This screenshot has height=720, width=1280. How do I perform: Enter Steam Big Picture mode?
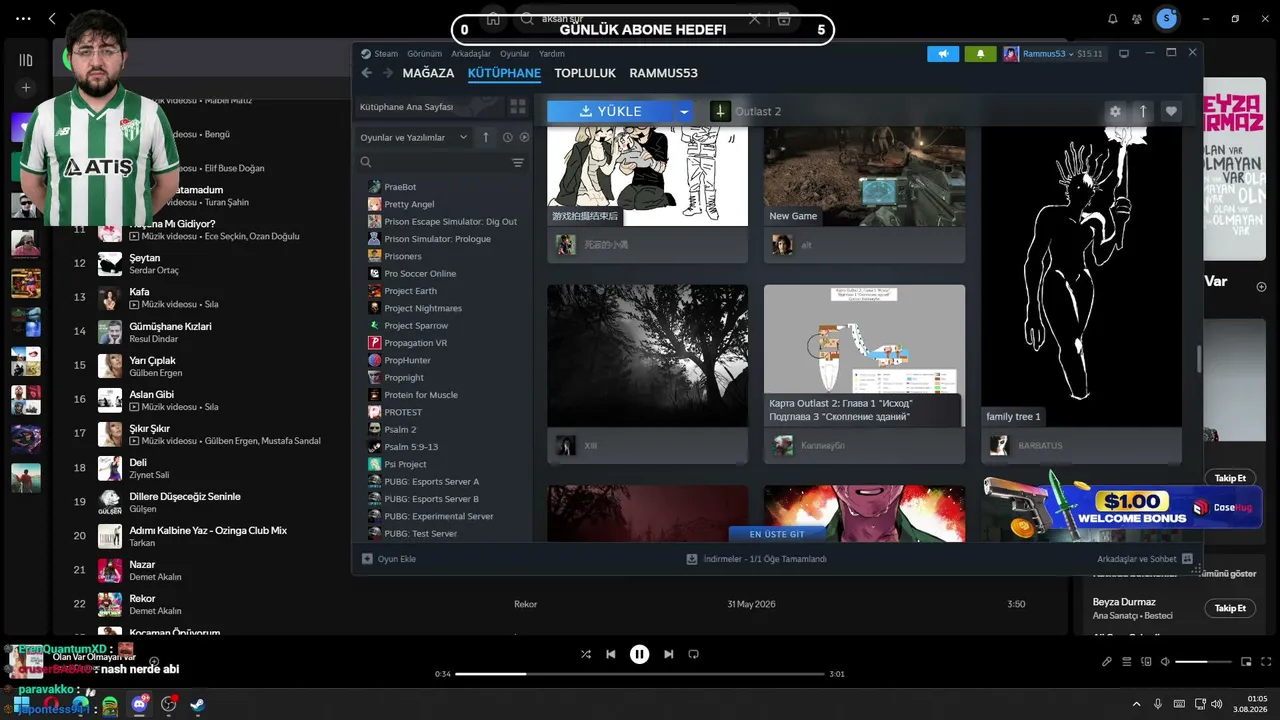coord(1124,54)
